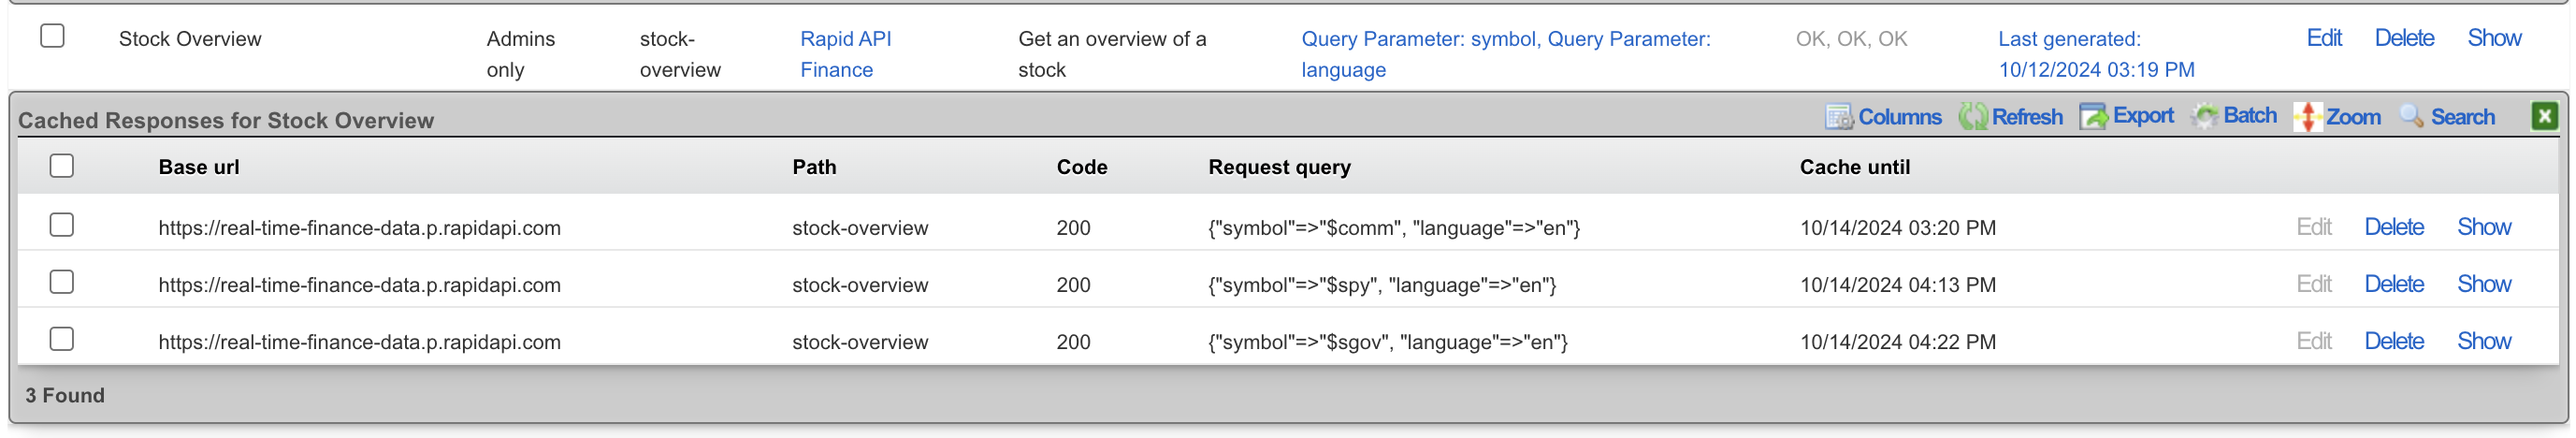Delete the Stock Overview record

tap(2404, 38)
